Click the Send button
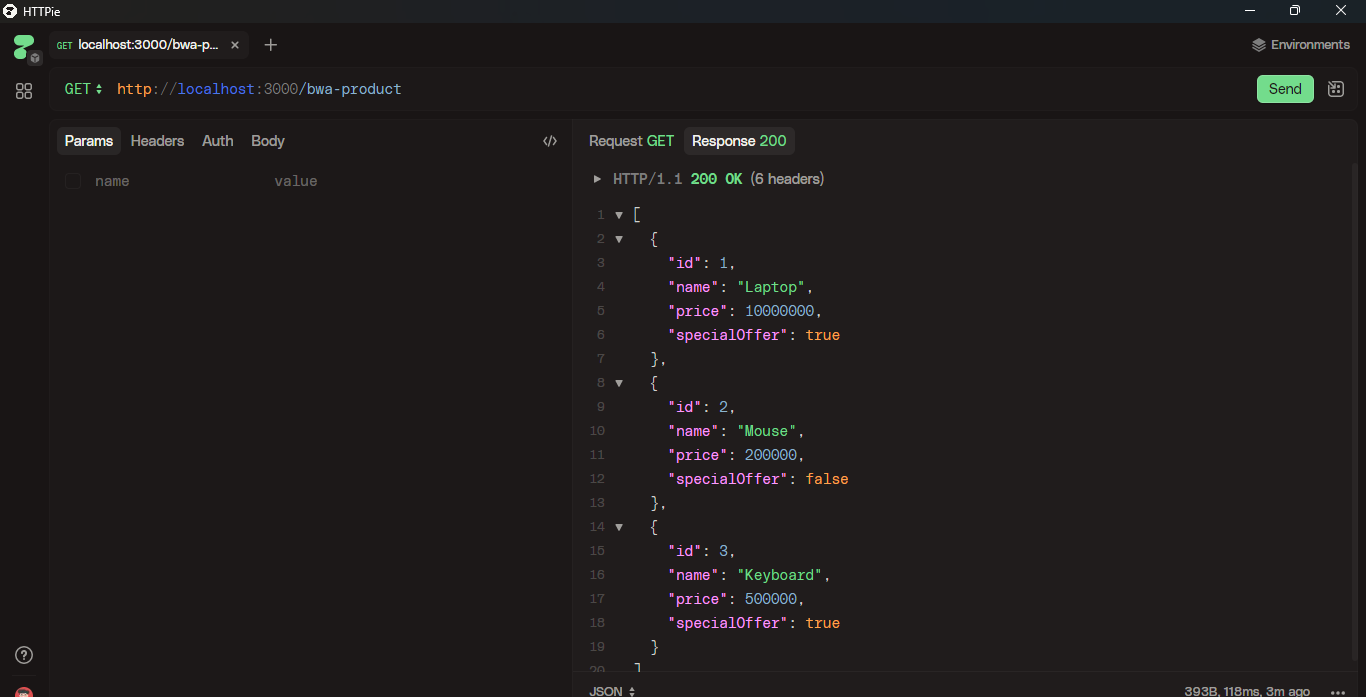 pos(1285,88)
